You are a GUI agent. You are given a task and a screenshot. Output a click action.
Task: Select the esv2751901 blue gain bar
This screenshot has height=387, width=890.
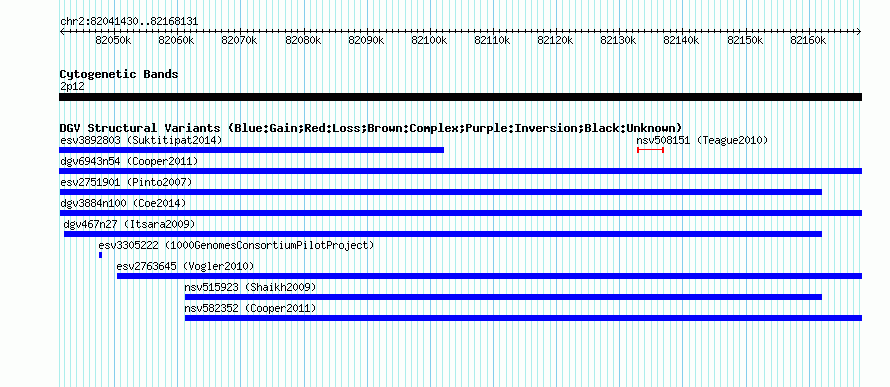pos(440,192)
